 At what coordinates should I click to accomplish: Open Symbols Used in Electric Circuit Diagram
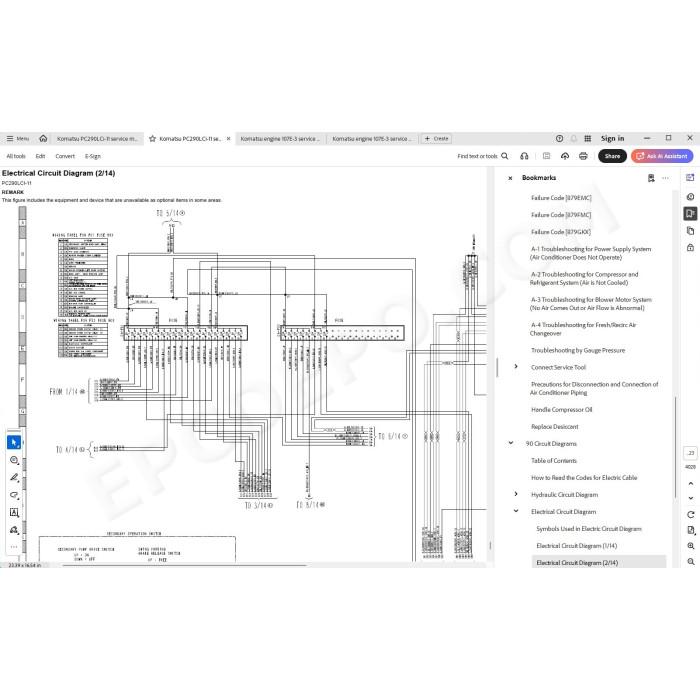coord(589,529)
